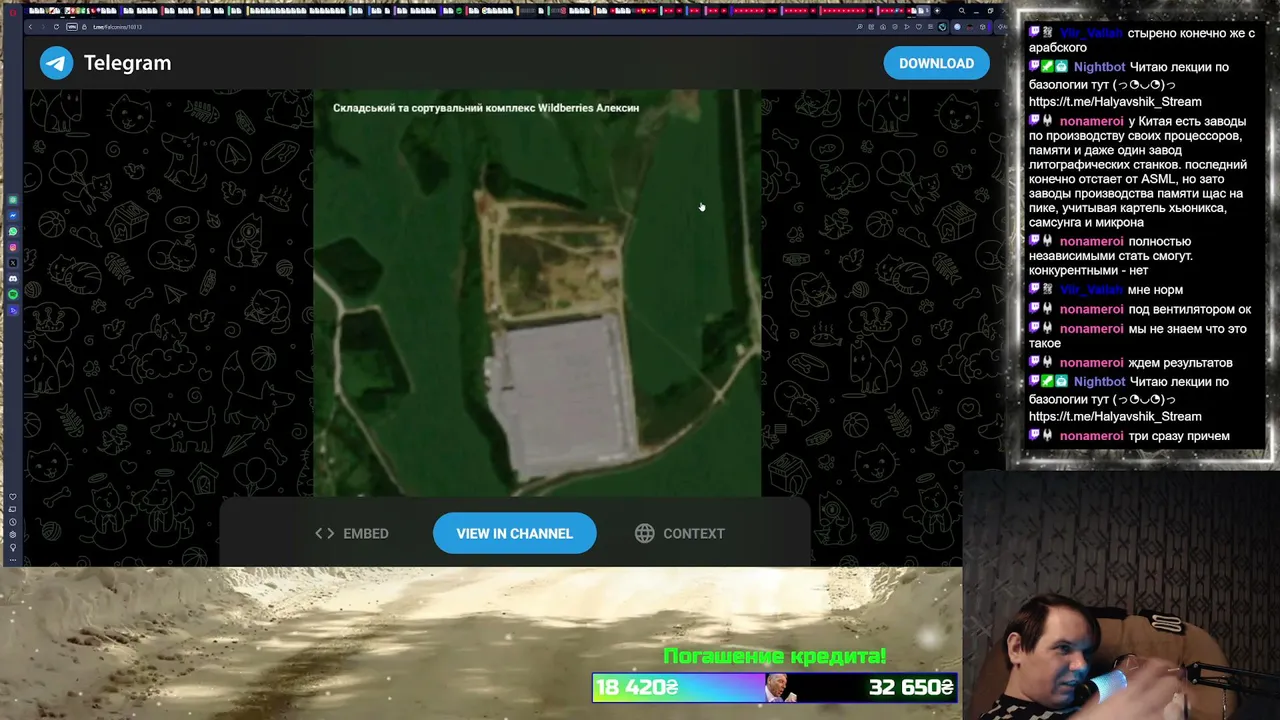Click chat message 'три сразу причем'
The image size is (1280, 720).
(x=1179, y=436)
